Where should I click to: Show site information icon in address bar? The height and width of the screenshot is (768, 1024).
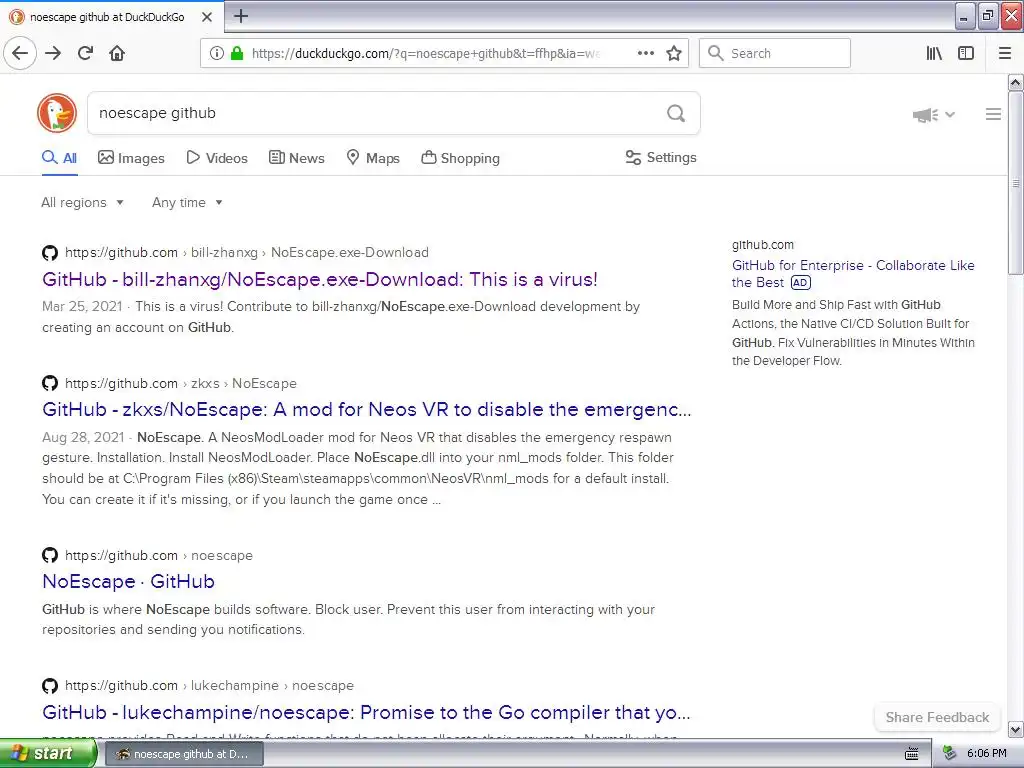click(x=216, y=53)
